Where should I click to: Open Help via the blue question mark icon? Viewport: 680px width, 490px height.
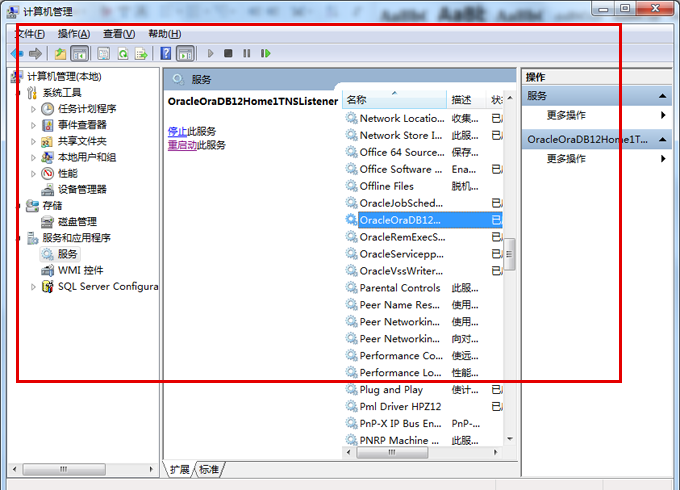coord(166,53)
